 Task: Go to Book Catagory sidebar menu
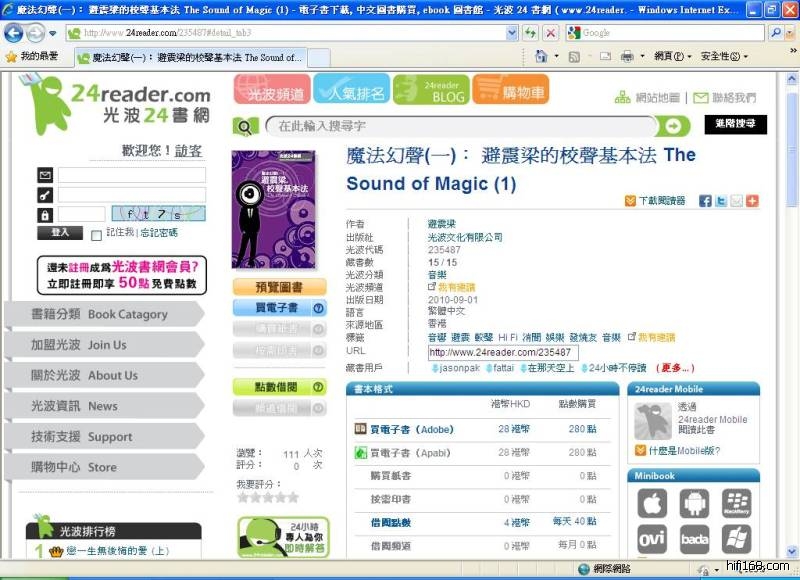pyautogui.click(x=99, y=314)
